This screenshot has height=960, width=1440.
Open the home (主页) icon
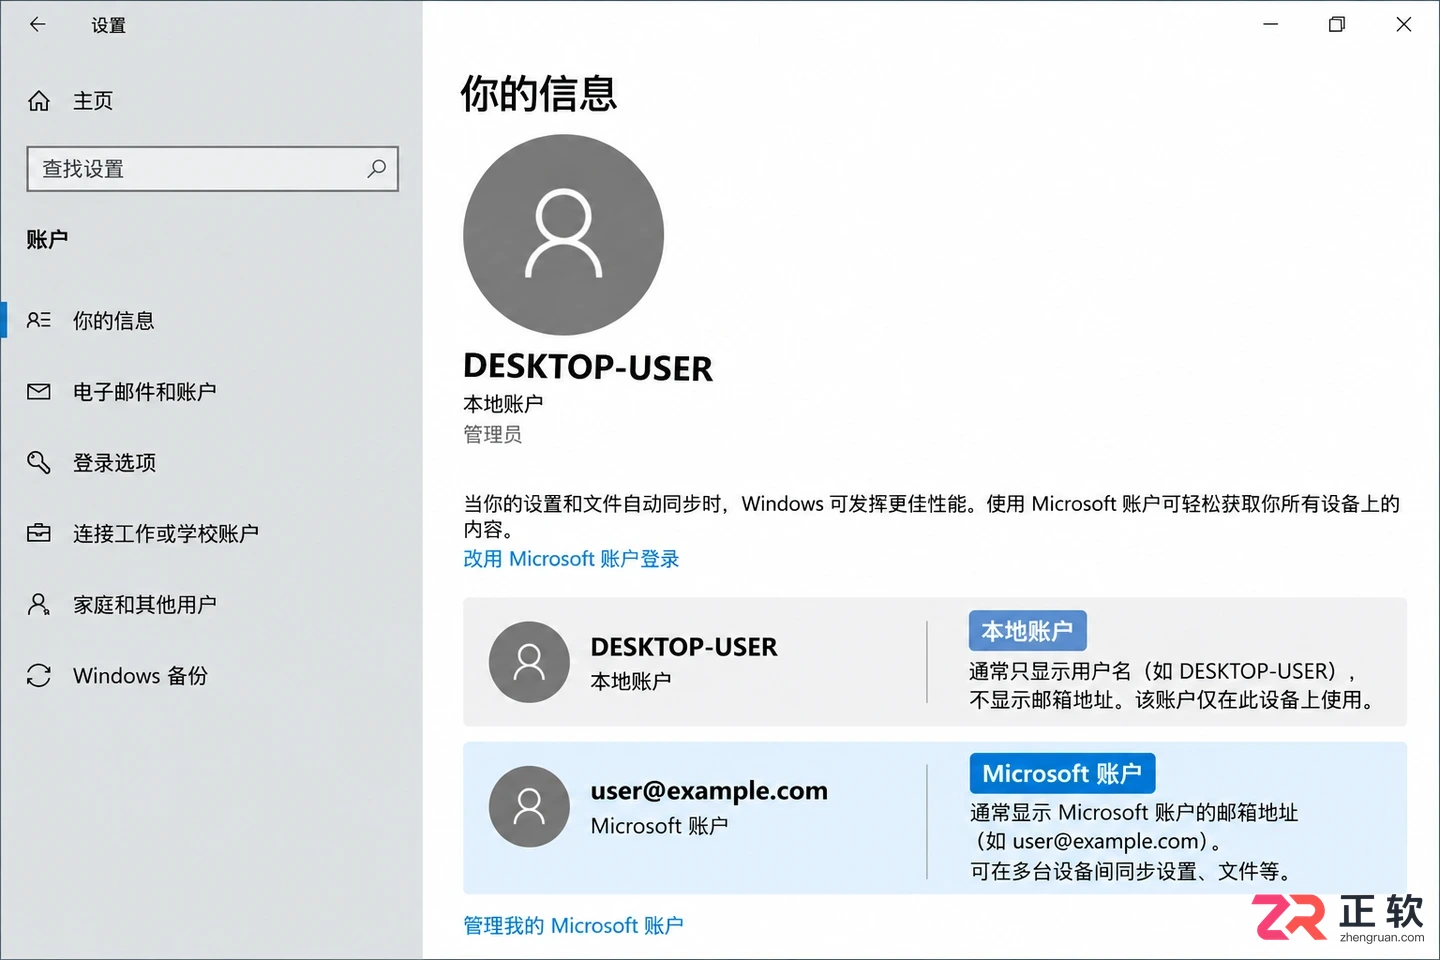39,101
